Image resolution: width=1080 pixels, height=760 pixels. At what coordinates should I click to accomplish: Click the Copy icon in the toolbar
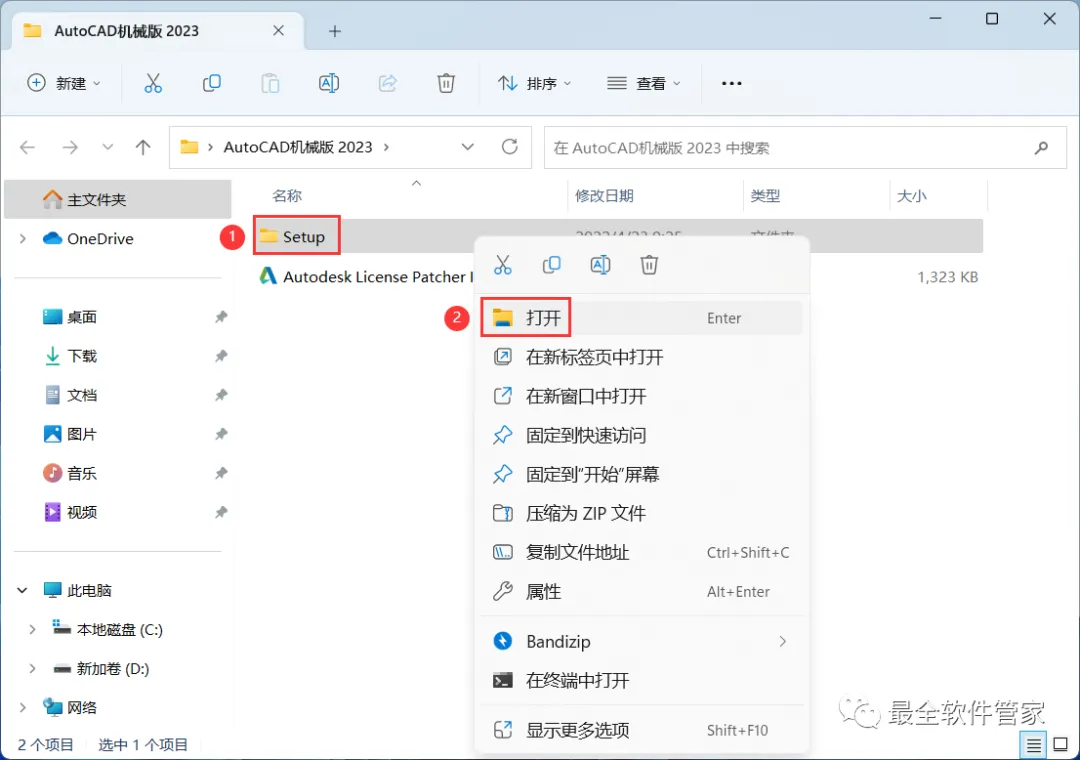[x=211, y=83]
